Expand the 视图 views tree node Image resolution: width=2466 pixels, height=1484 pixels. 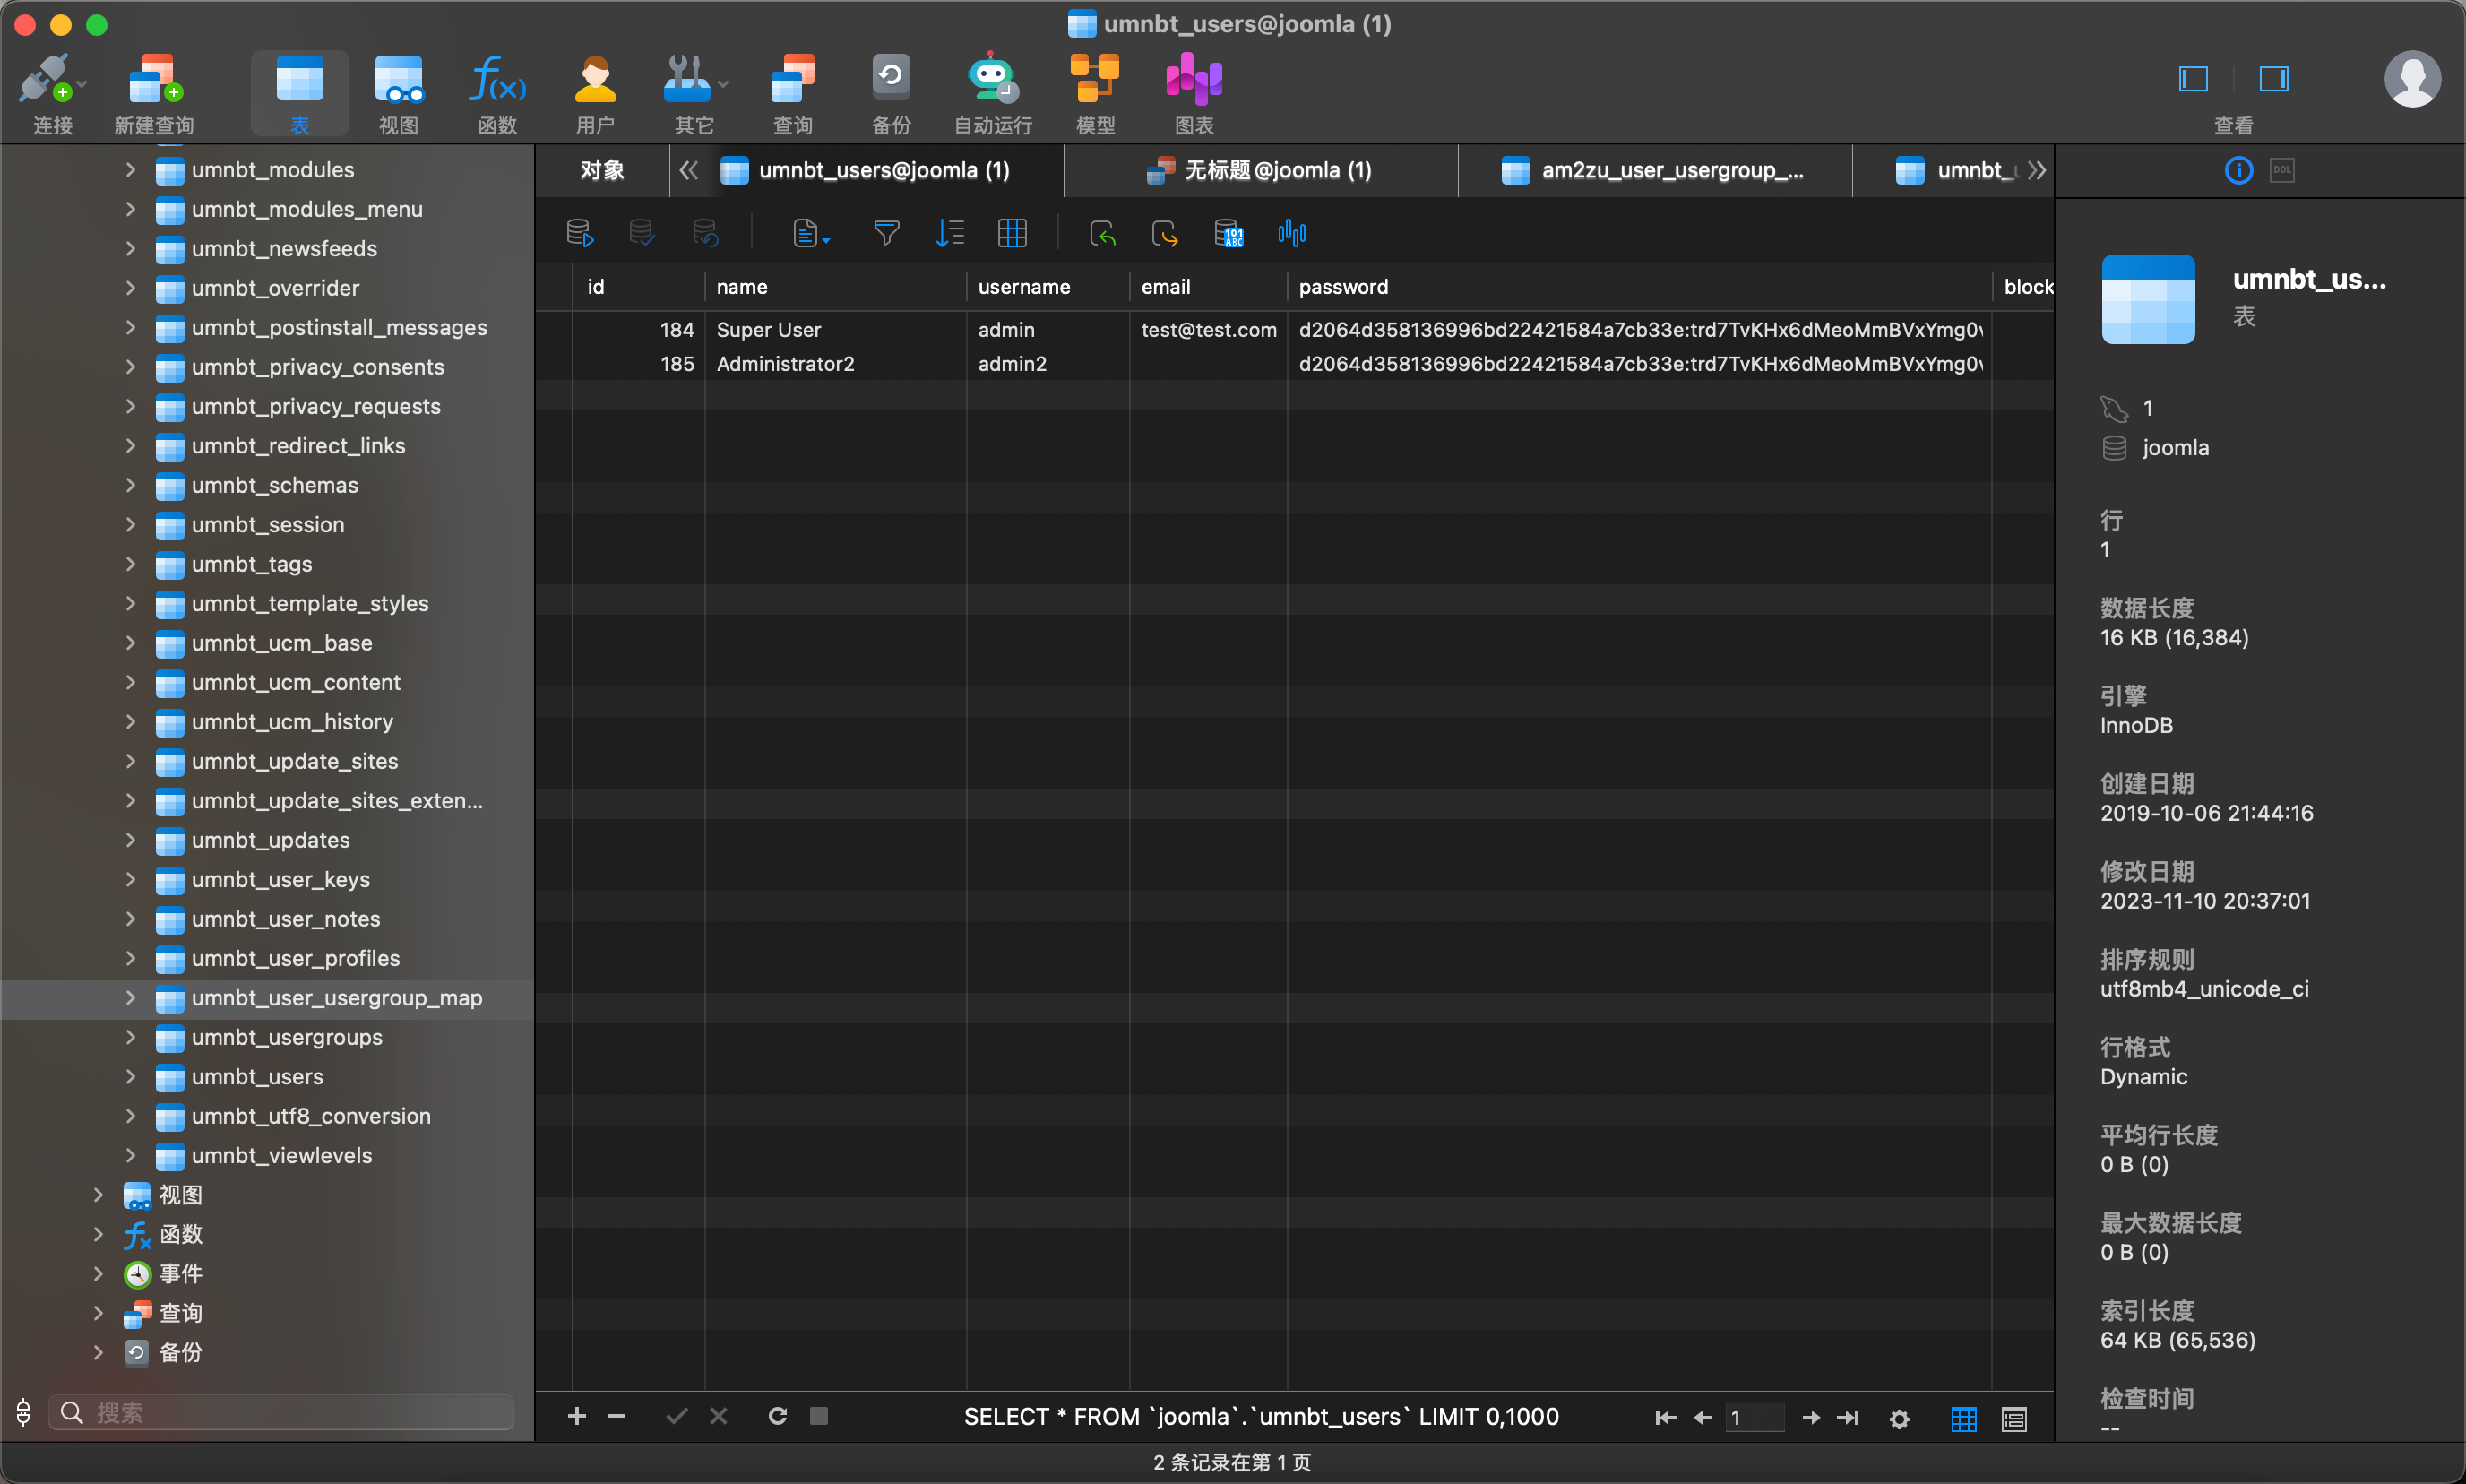98,1194
